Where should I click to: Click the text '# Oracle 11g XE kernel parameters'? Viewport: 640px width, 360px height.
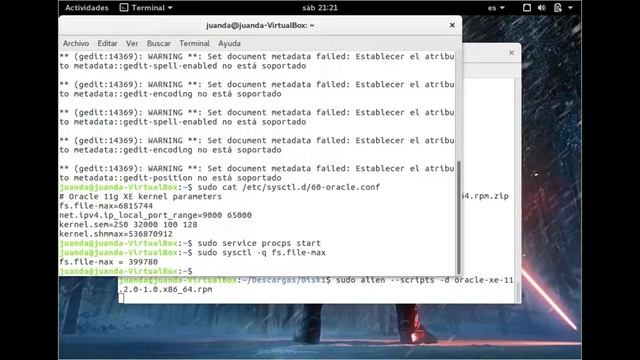pyautogui.click(x=140, y=196)
